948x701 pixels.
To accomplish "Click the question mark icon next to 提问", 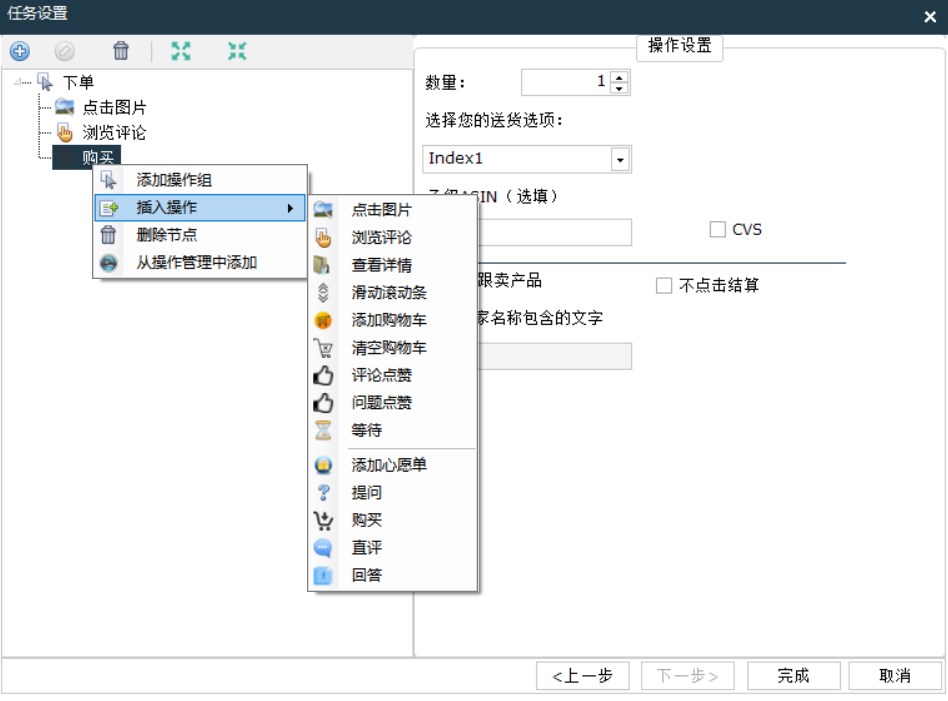I will coord(323,493).
